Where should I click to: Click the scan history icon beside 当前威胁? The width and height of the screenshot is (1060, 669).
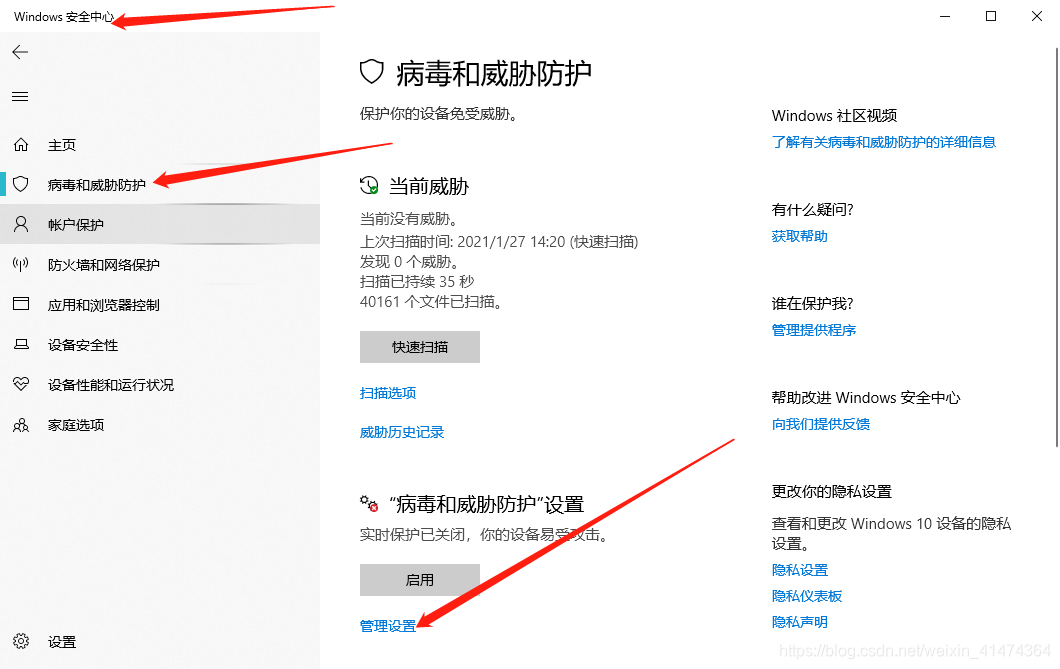click(x=369, y=185)
